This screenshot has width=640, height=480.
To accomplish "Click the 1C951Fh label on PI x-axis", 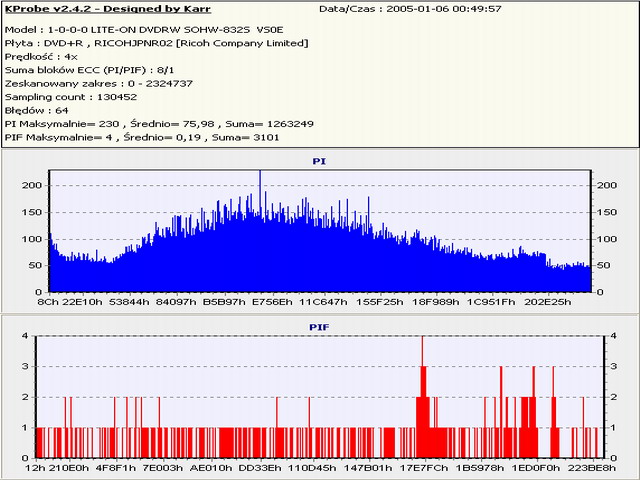I will click(491, 302).
